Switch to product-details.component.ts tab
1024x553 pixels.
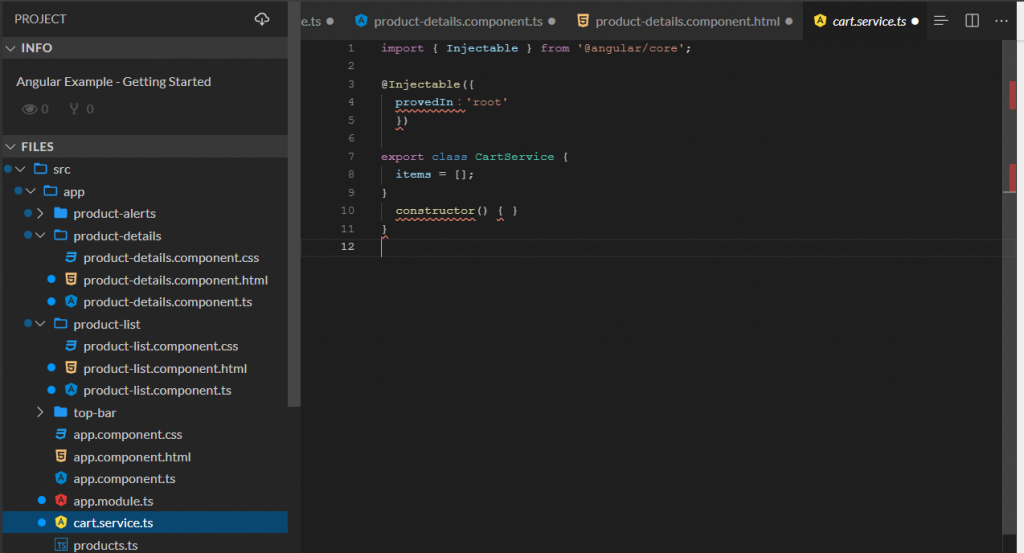tap(455, 21)
